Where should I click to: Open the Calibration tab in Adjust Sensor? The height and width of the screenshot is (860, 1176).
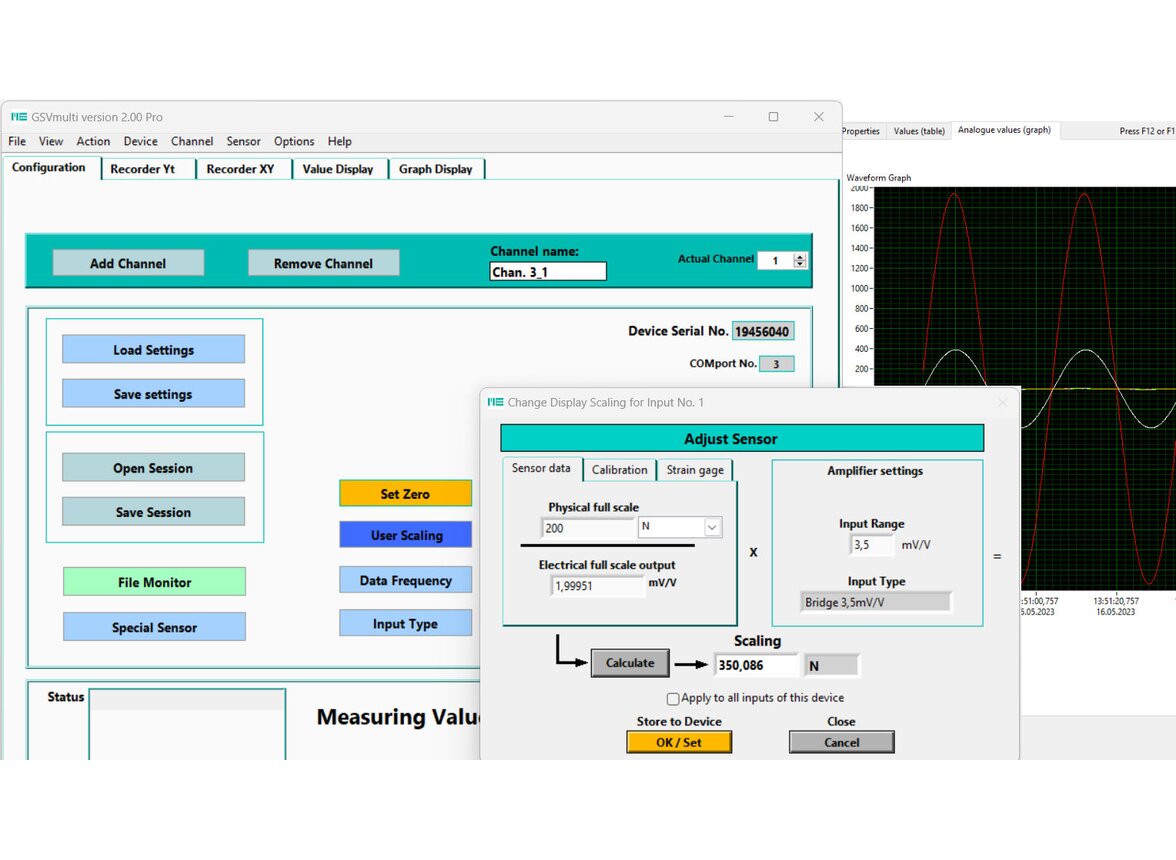click(x=619, y=469)
